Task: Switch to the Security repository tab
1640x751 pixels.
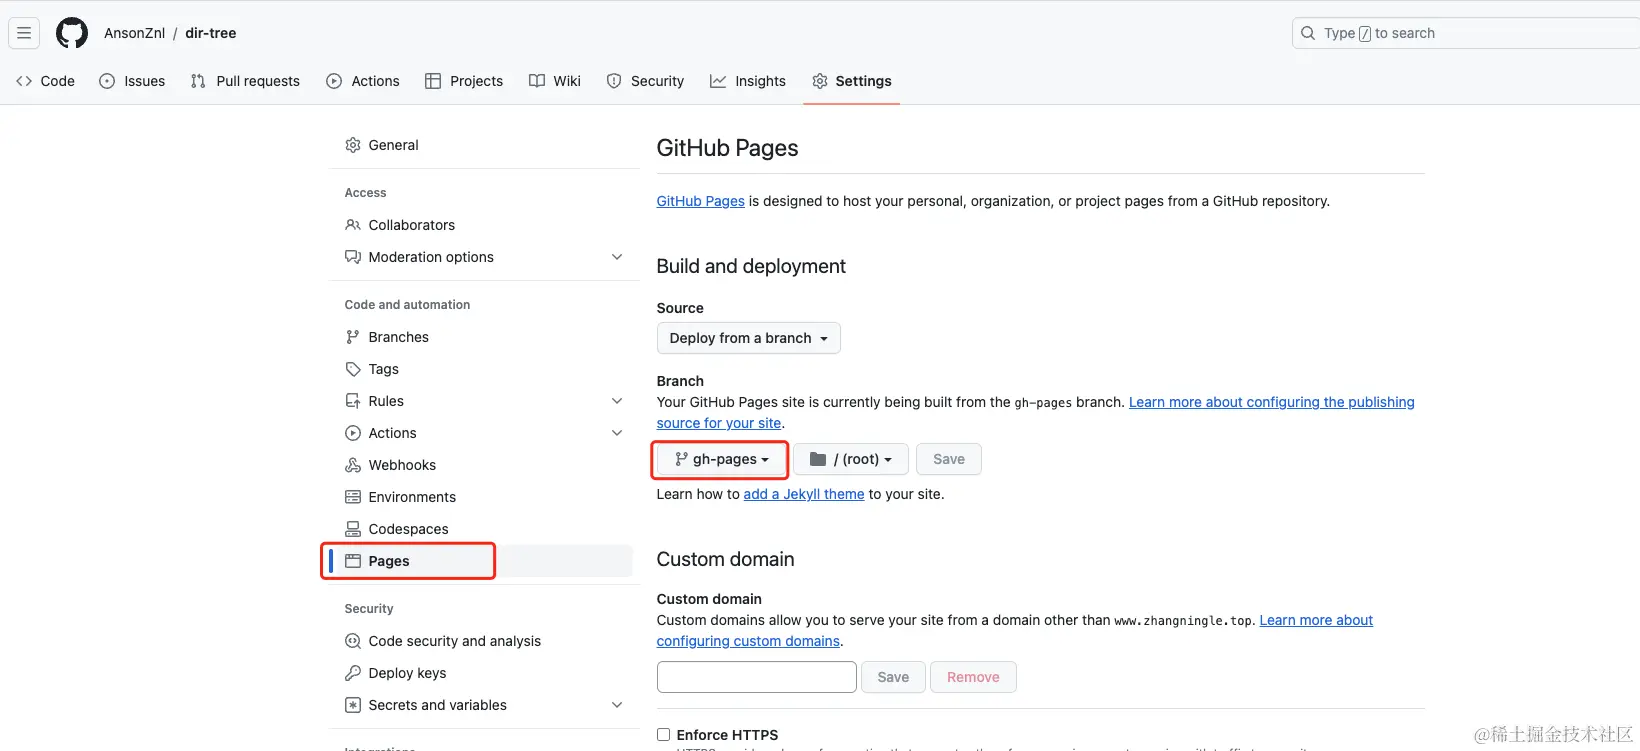Action: (x=645, y=81)
